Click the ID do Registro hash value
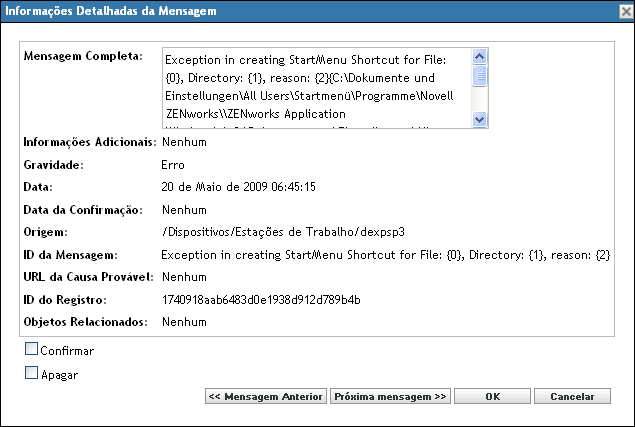This screenshot has width=635, height=427. click(x=261, y=300)
